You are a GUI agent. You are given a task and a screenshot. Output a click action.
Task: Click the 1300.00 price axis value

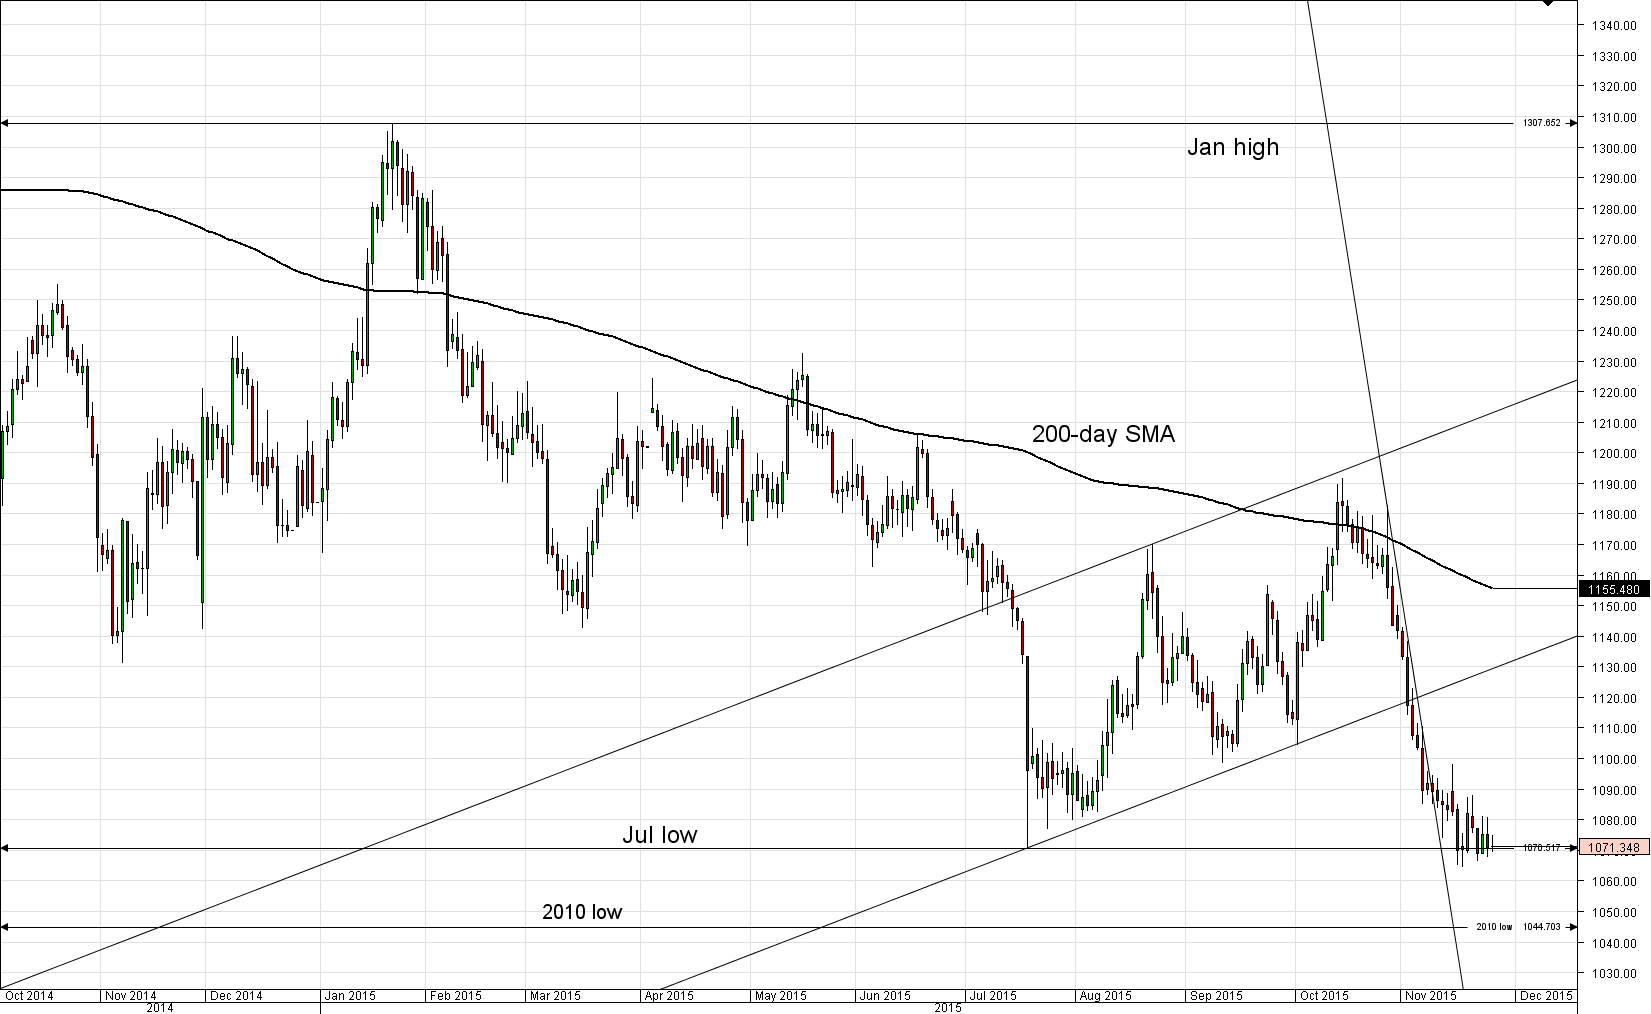[x=1616, y=148]
